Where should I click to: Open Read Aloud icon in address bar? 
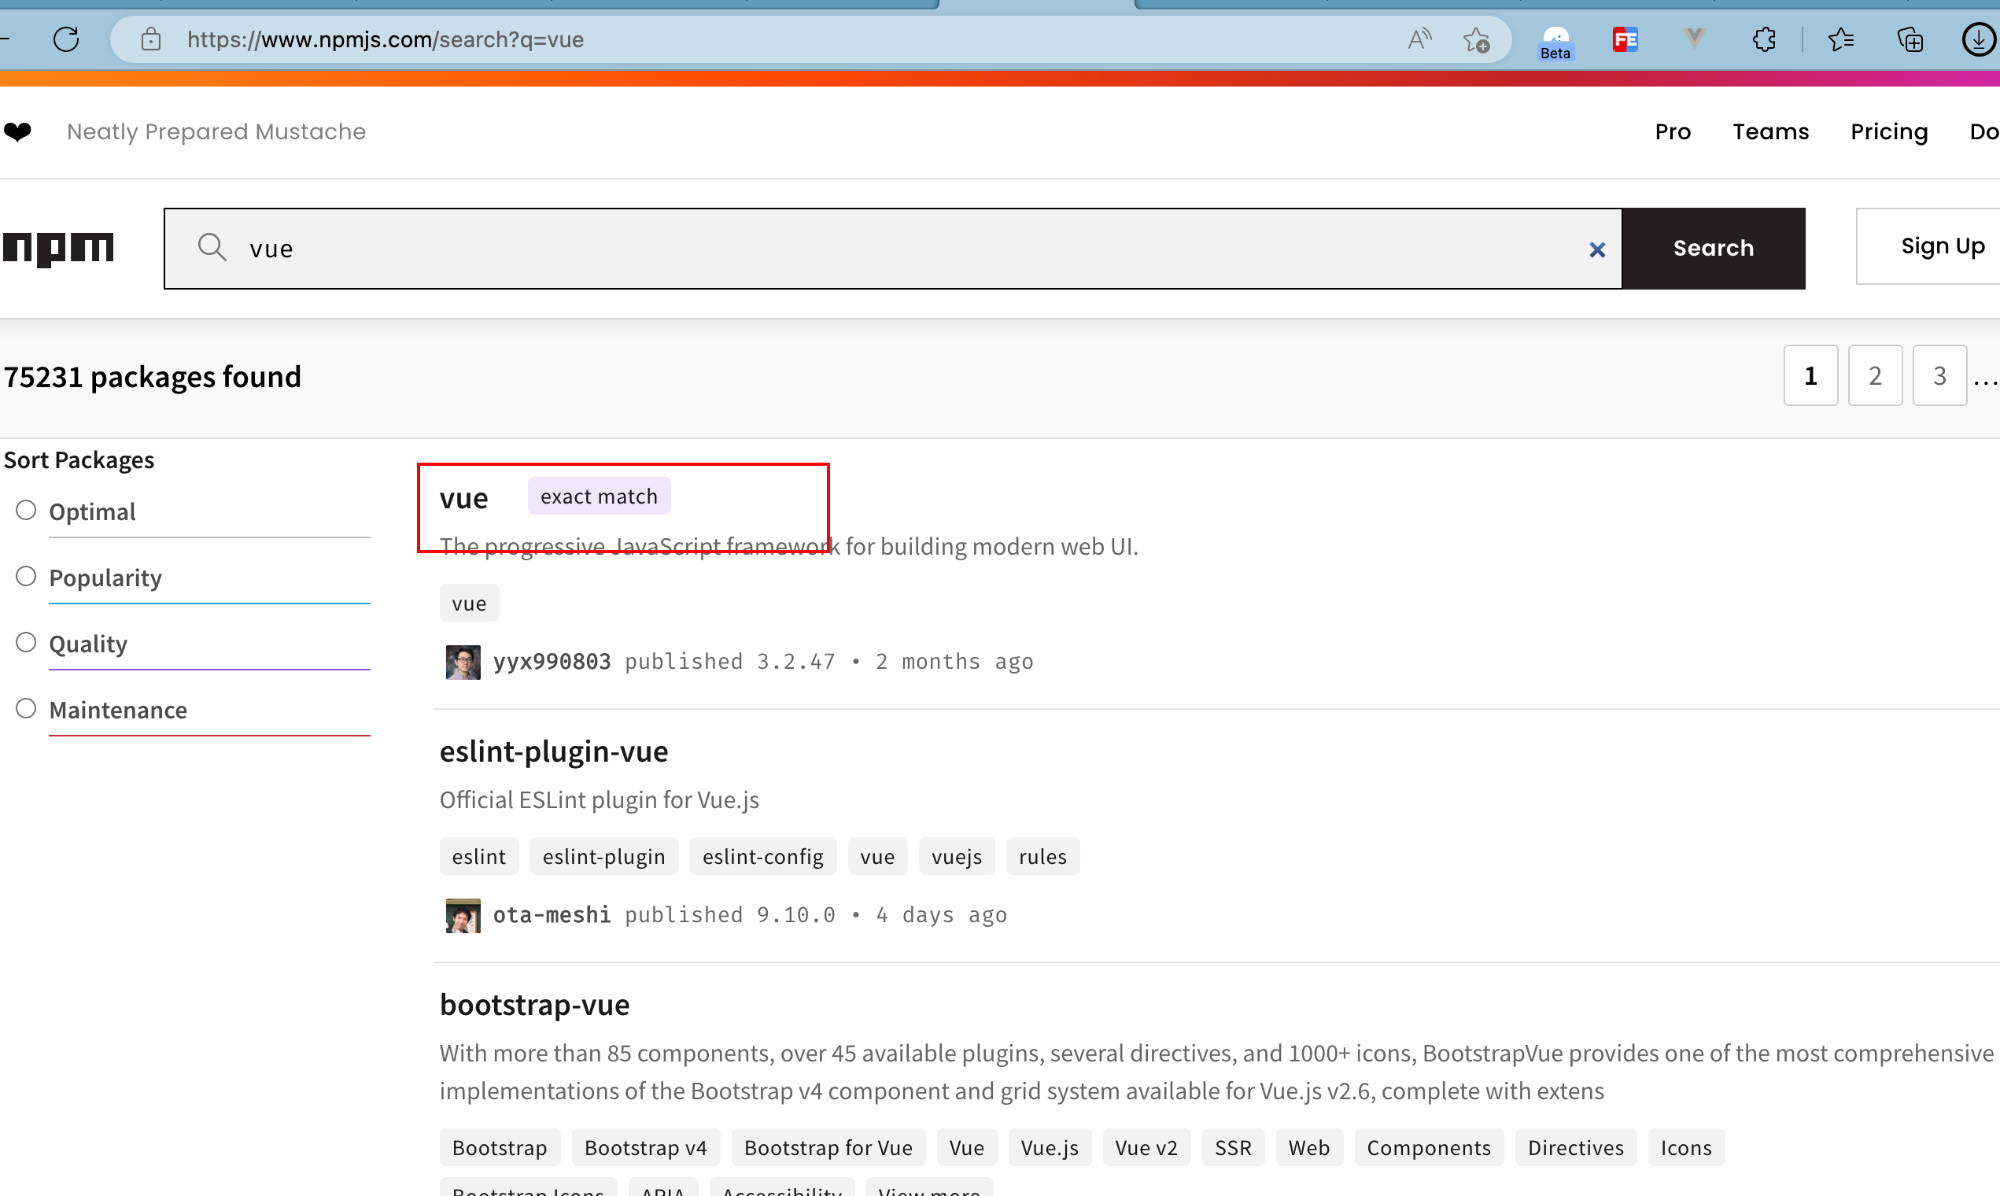coord(1419,40)
